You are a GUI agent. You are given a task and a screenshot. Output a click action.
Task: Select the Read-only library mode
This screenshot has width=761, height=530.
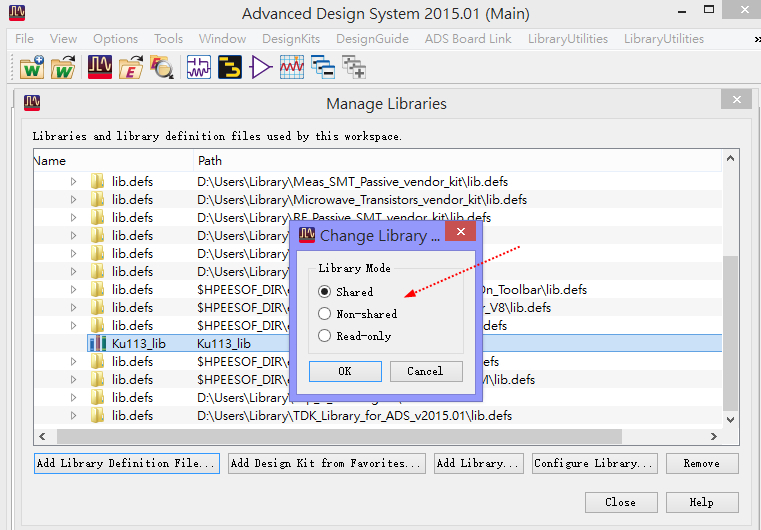324,335
